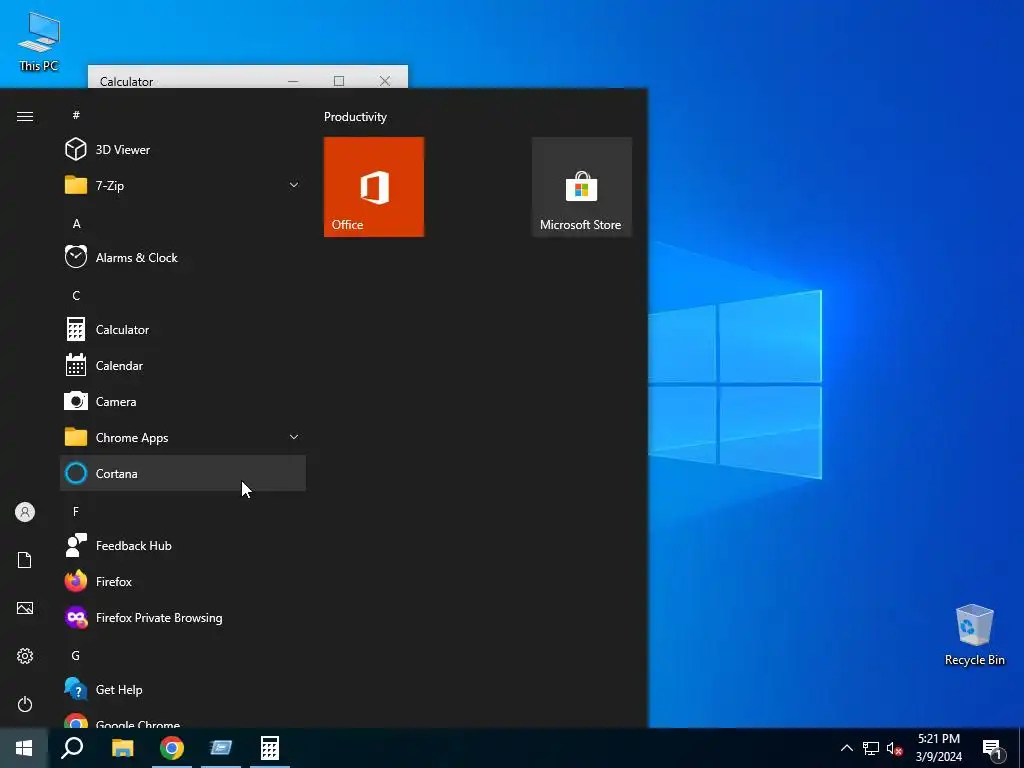Open Settings gear in Start sidebar
Viewport: 1024px width, 768px height.
coord(25,656)
